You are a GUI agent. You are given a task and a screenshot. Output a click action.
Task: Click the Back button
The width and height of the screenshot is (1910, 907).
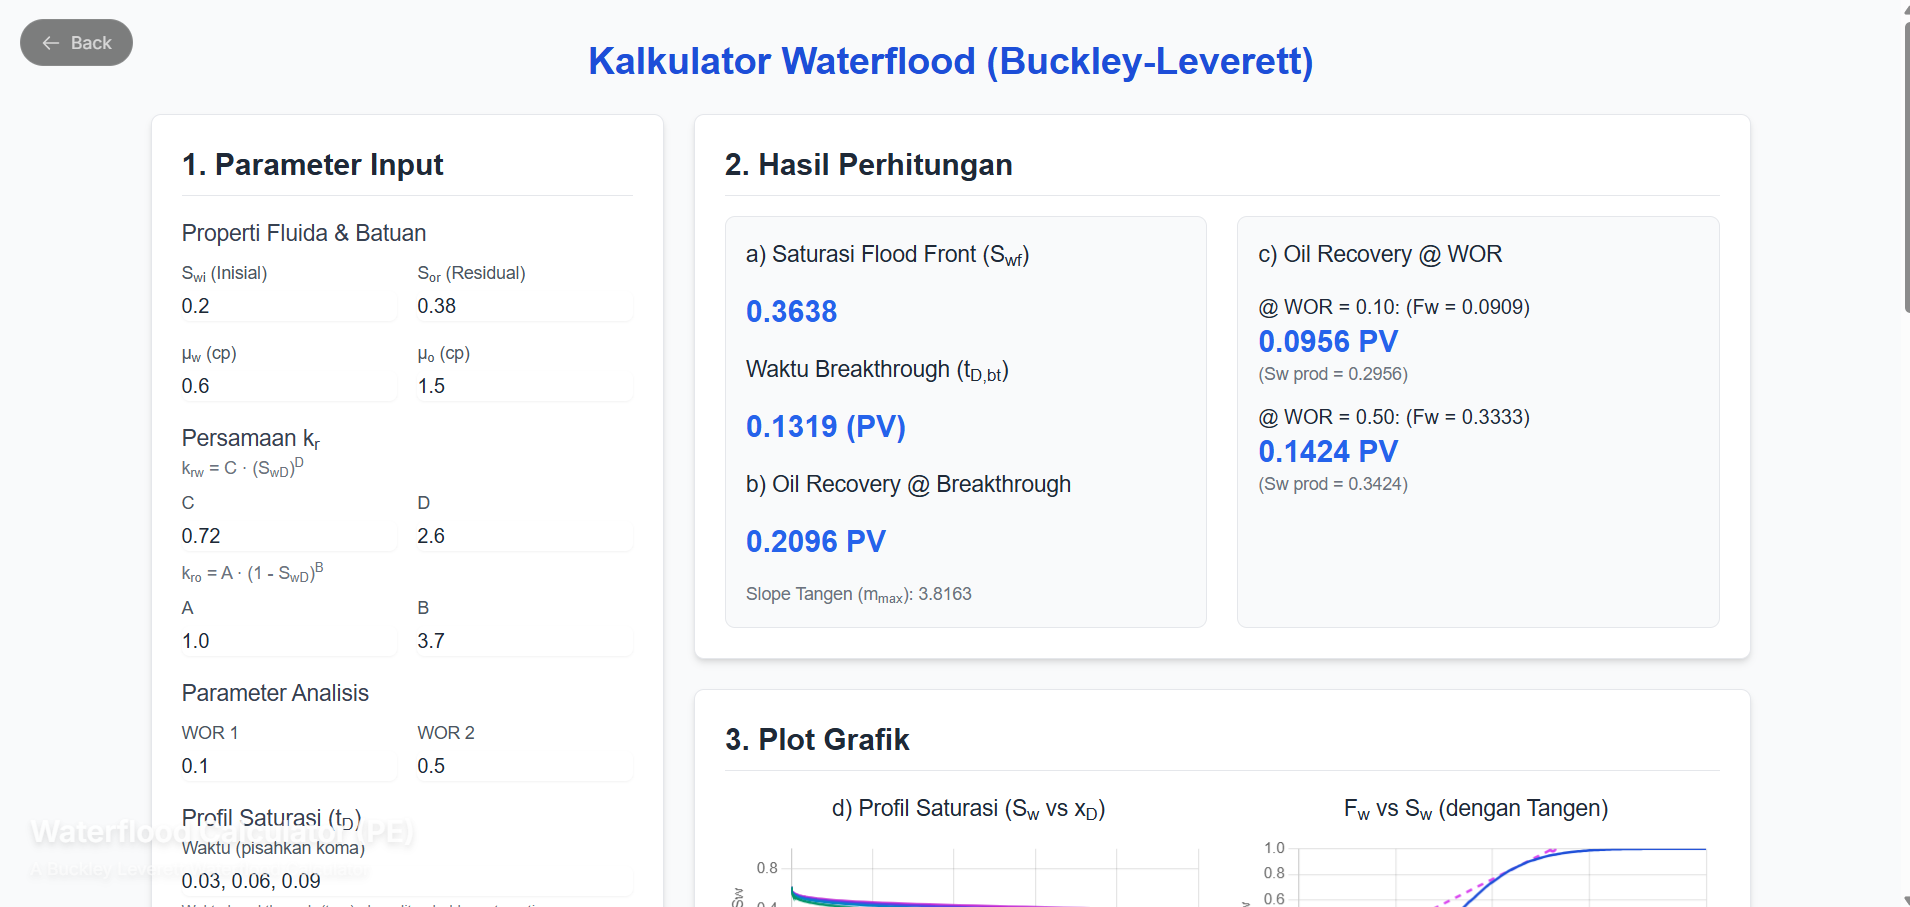pyautogui.click(x=76, y=43)
